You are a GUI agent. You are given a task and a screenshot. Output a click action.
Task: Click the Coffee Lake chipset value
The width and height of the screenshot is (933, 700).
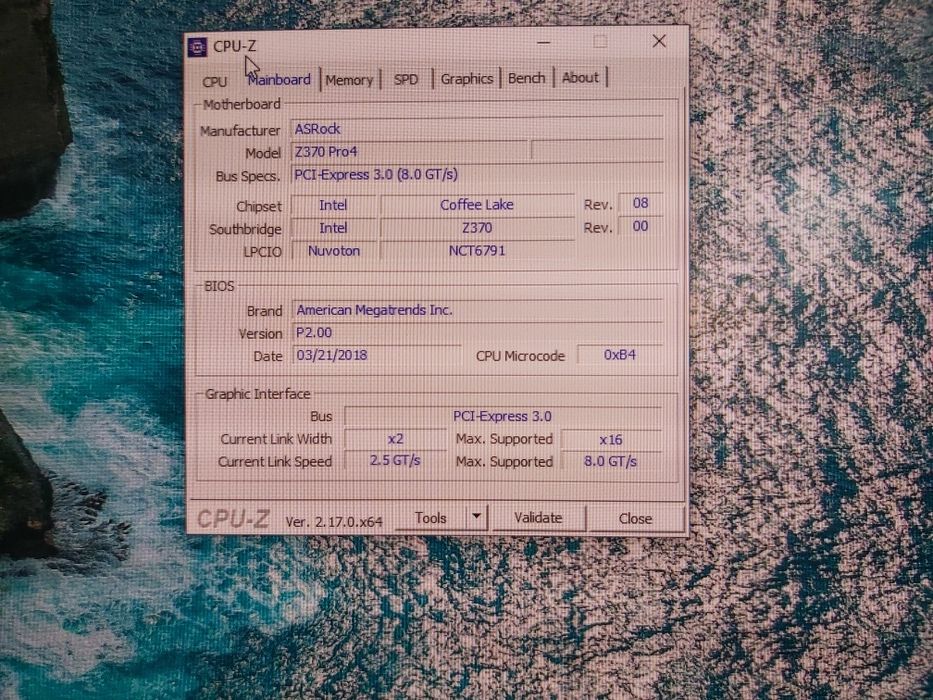tap(477, 205)
